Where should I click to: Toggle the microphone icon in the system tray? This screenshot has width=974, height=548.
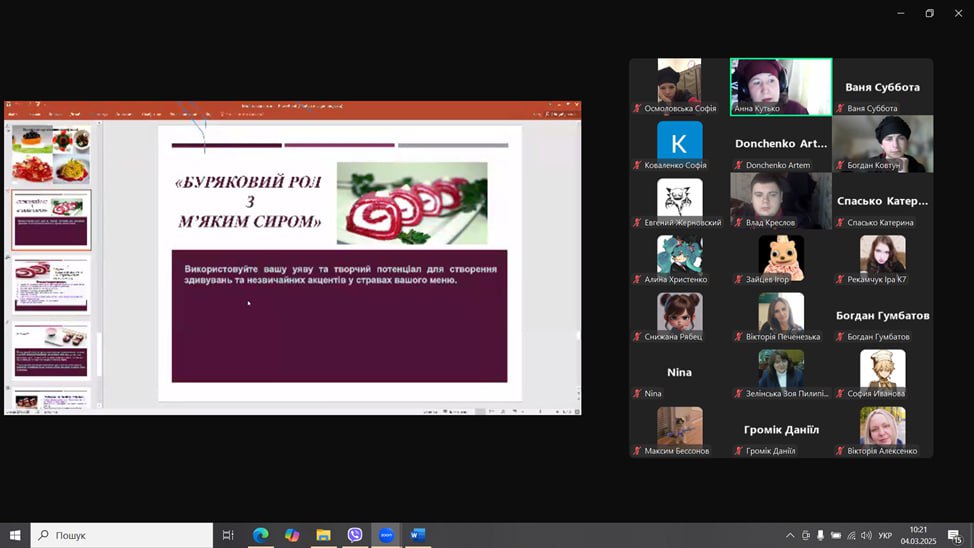[x=821, y=535]
